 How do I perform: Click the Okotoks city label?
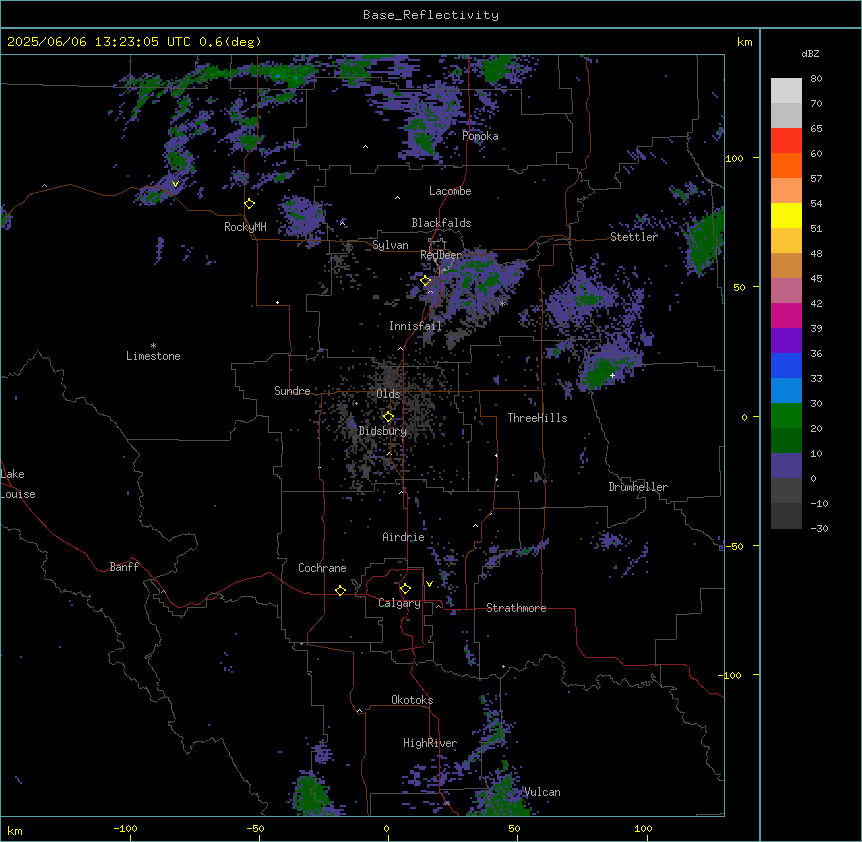click(x=412, y=700)
